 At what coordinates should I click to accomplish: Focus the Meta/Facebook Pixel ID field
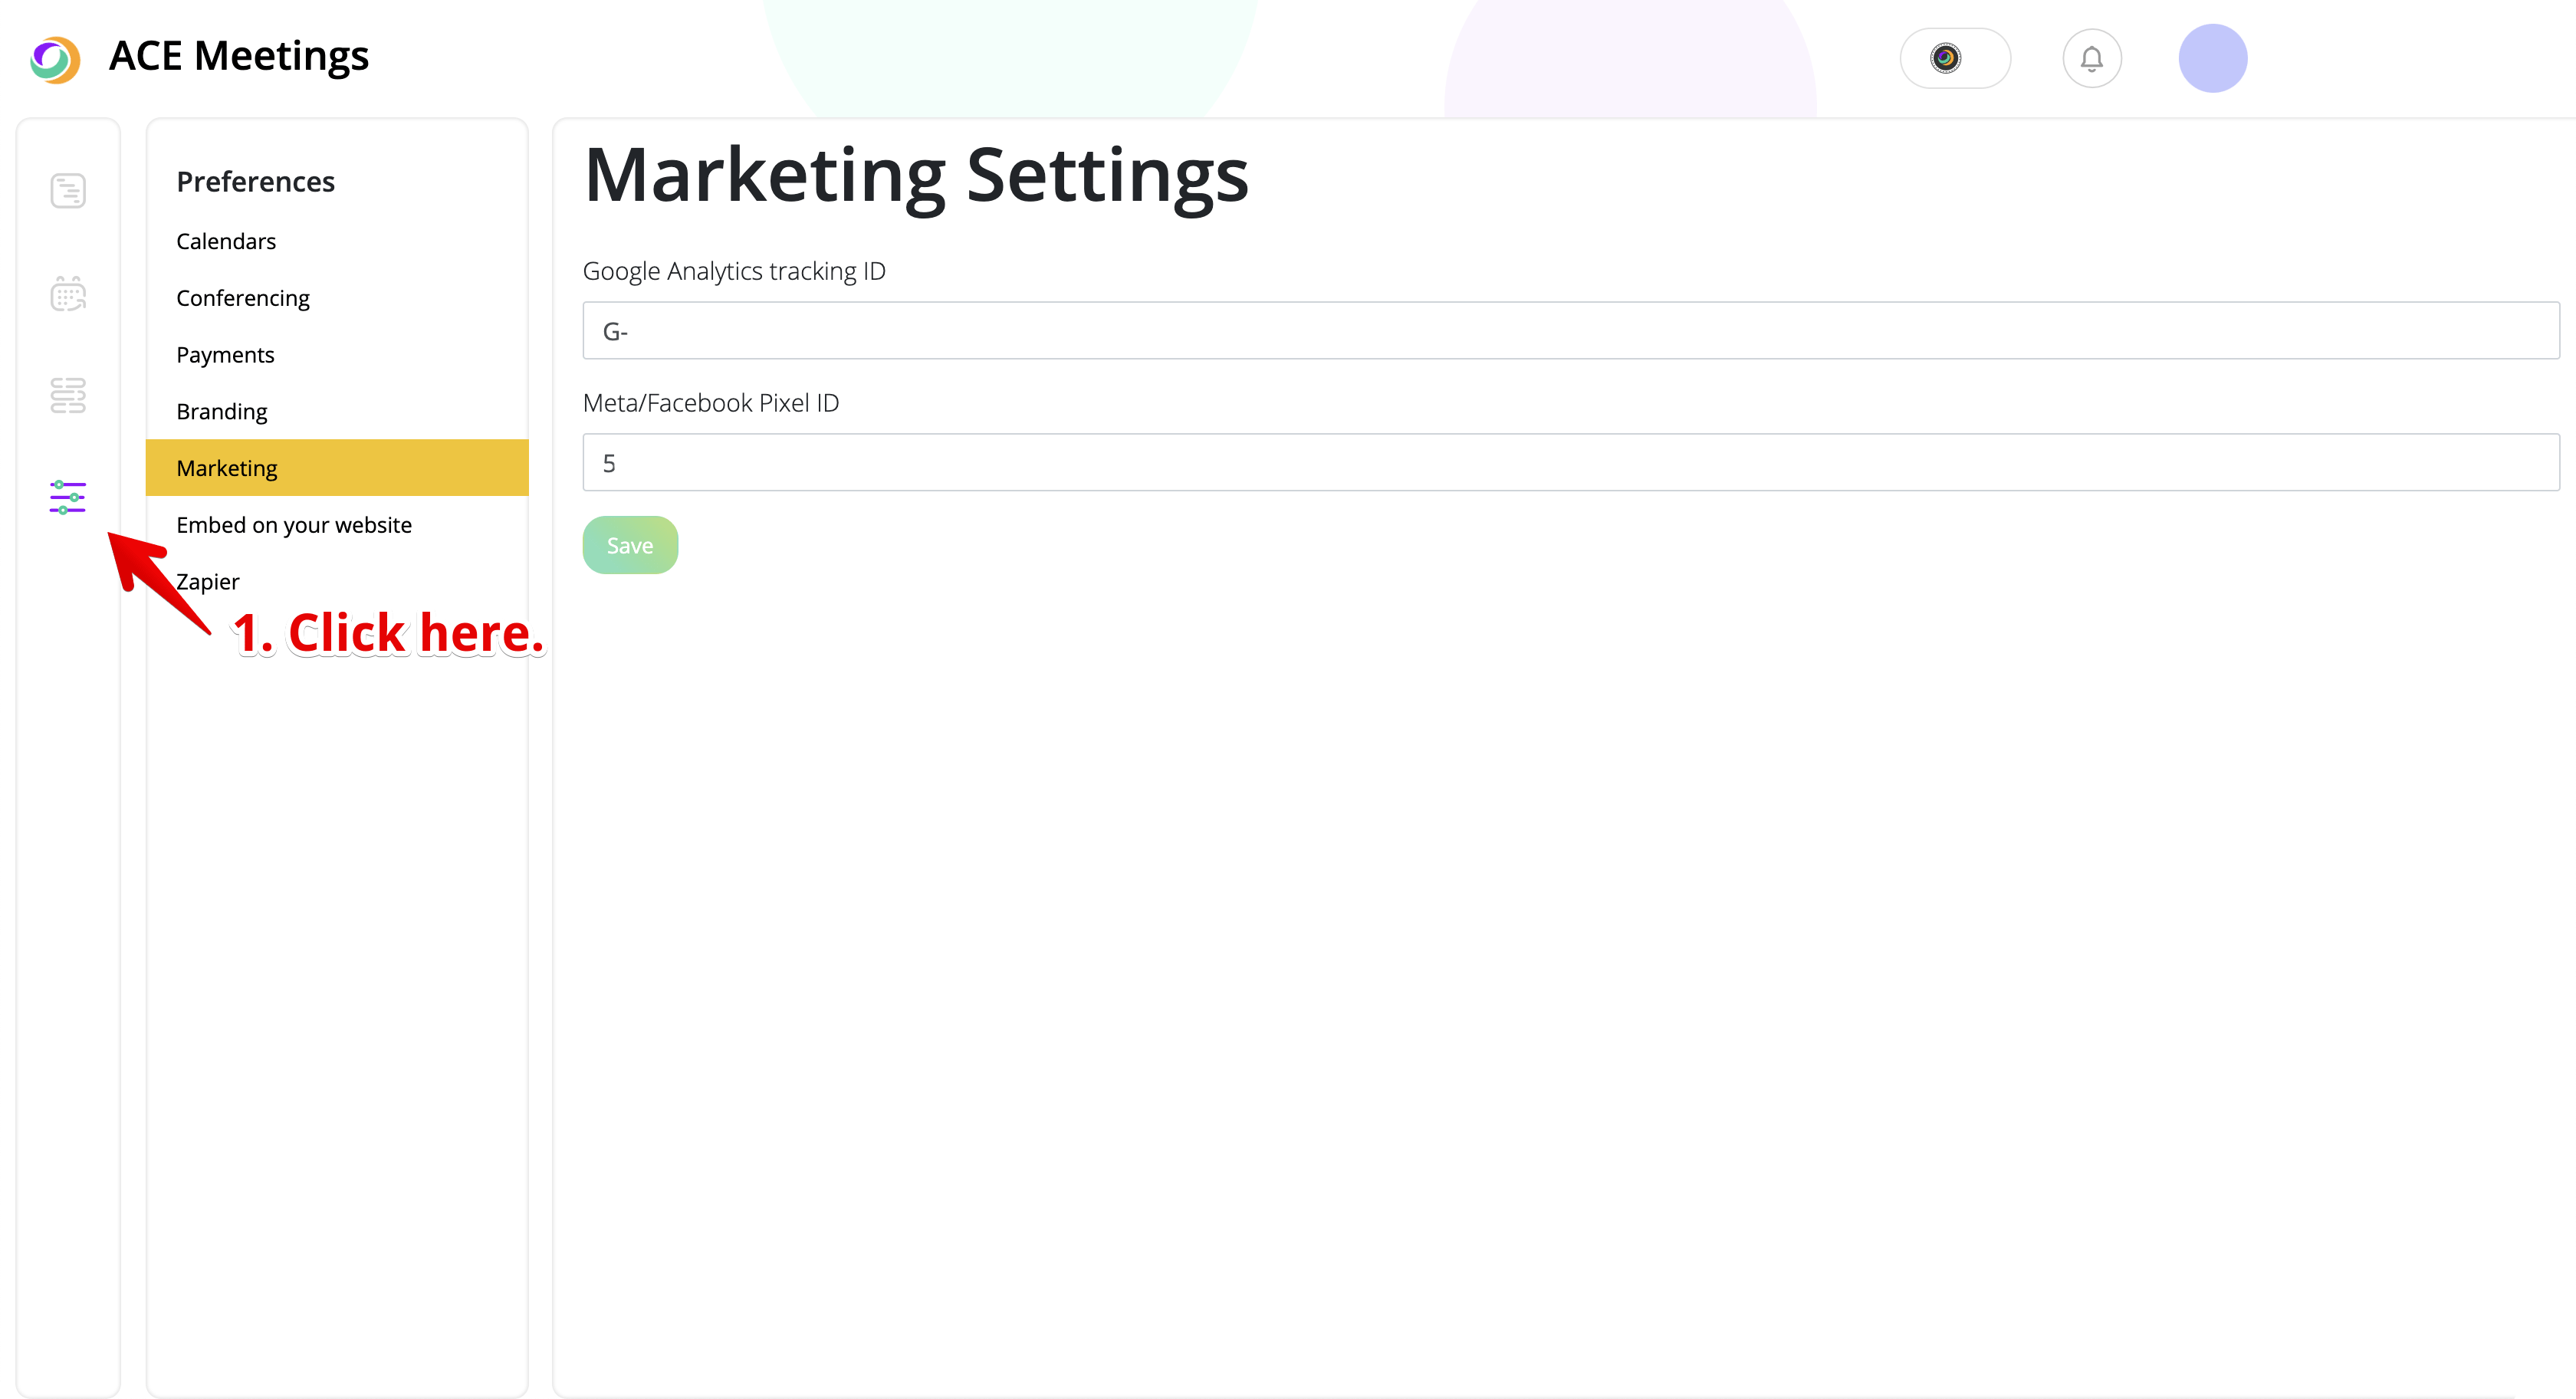(1570, 463)
